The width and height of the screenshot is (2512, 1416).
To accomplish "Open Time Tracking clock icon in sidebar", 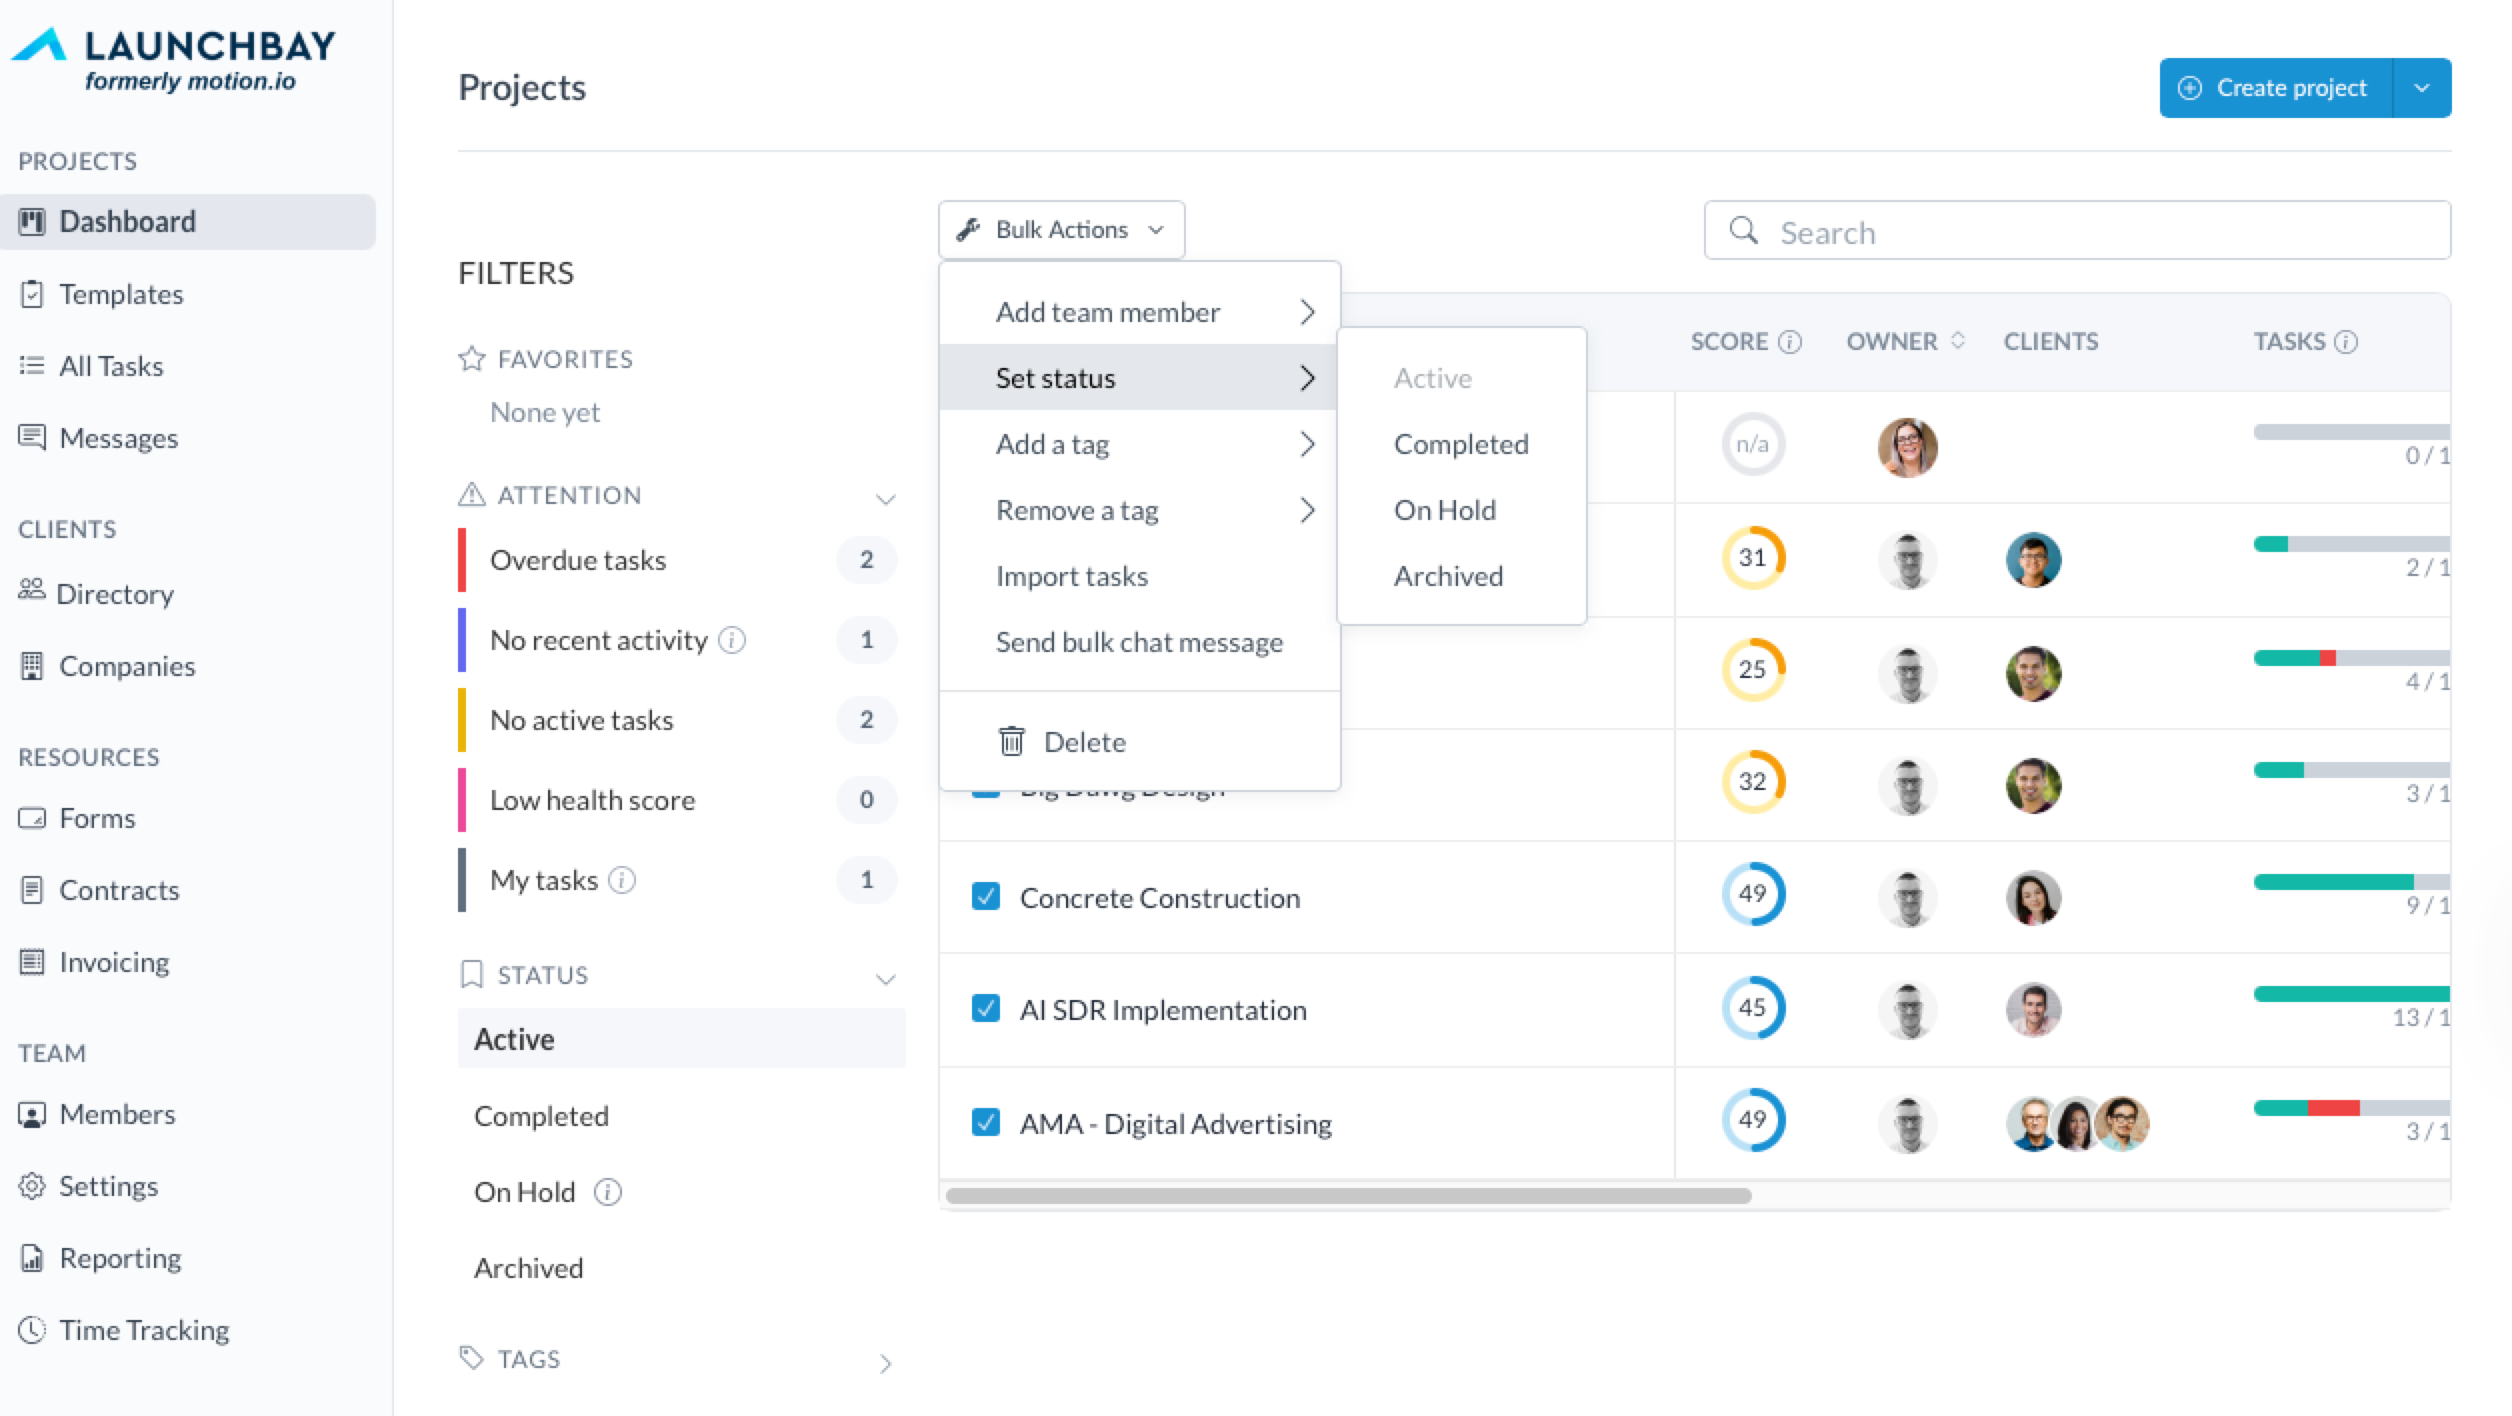I will [32, 1329].
